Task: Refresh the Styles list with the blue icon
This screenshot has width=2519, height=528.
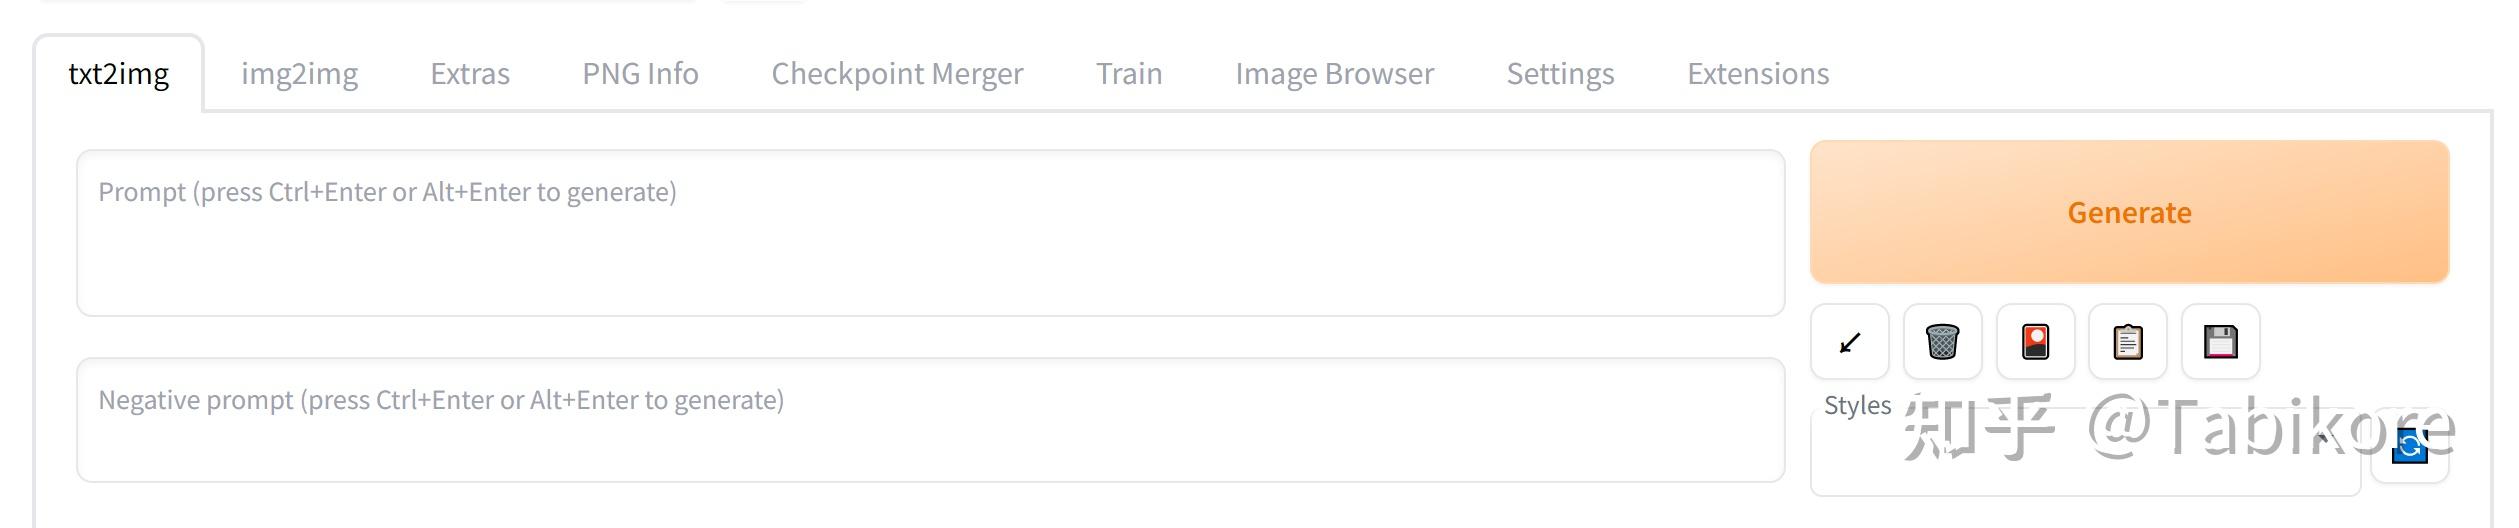Action: 2410,446
